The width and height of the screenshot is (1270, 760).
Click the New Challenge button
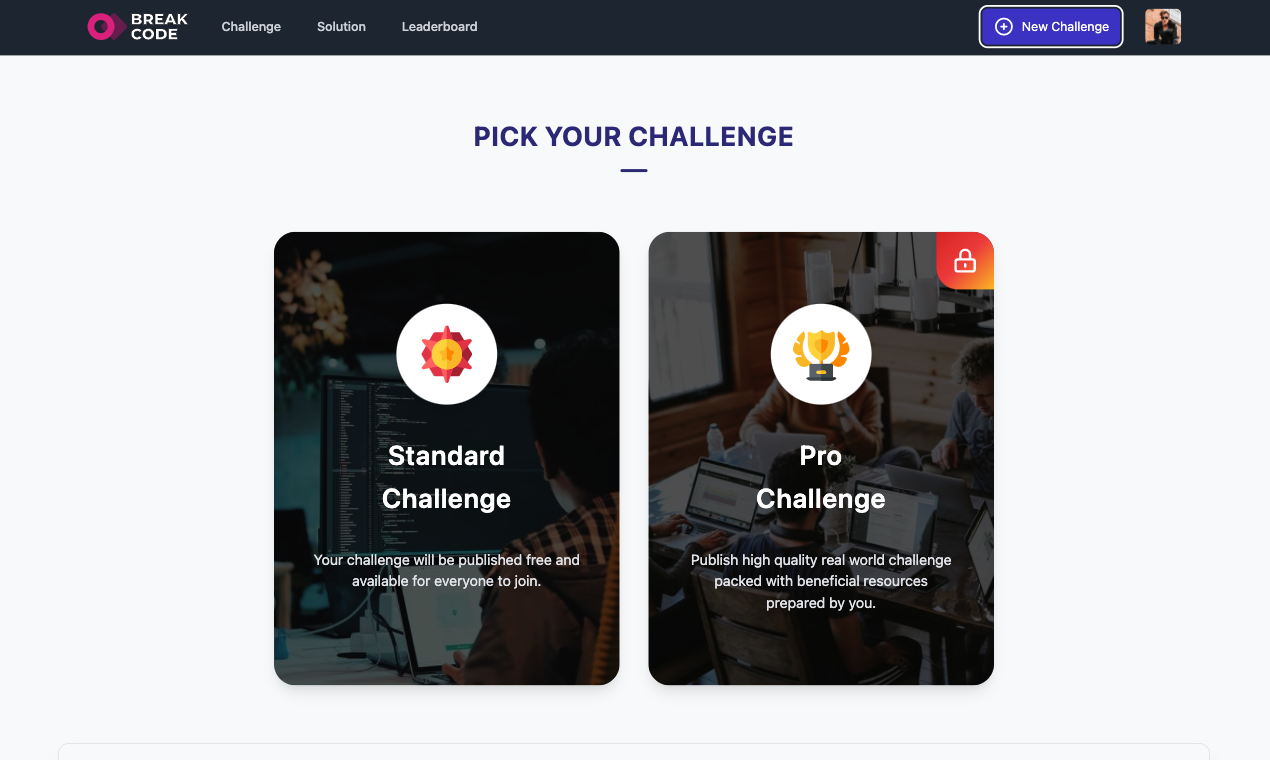(x=1051, y=27)
